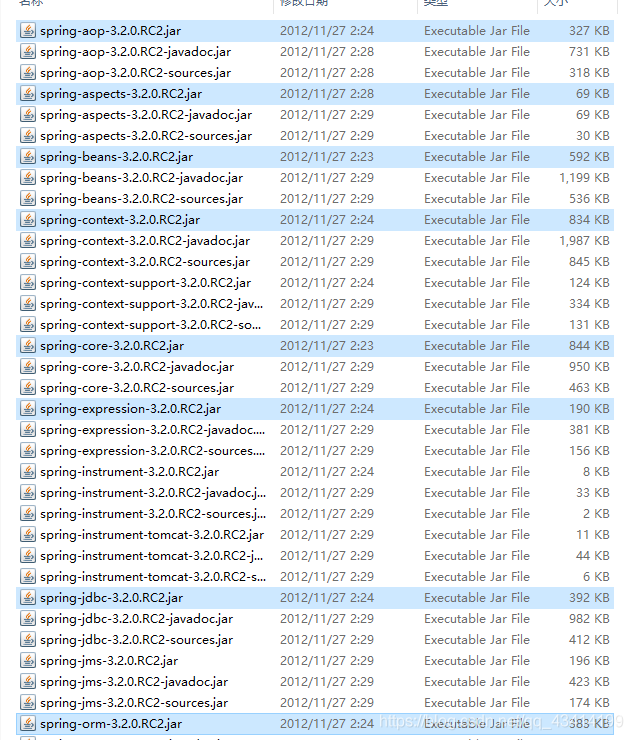Click the jar icon of spring-aspects-3.2.0.RC2-javadoc.jar
Viewport: 633px width, 740px height.
point(28,115)
